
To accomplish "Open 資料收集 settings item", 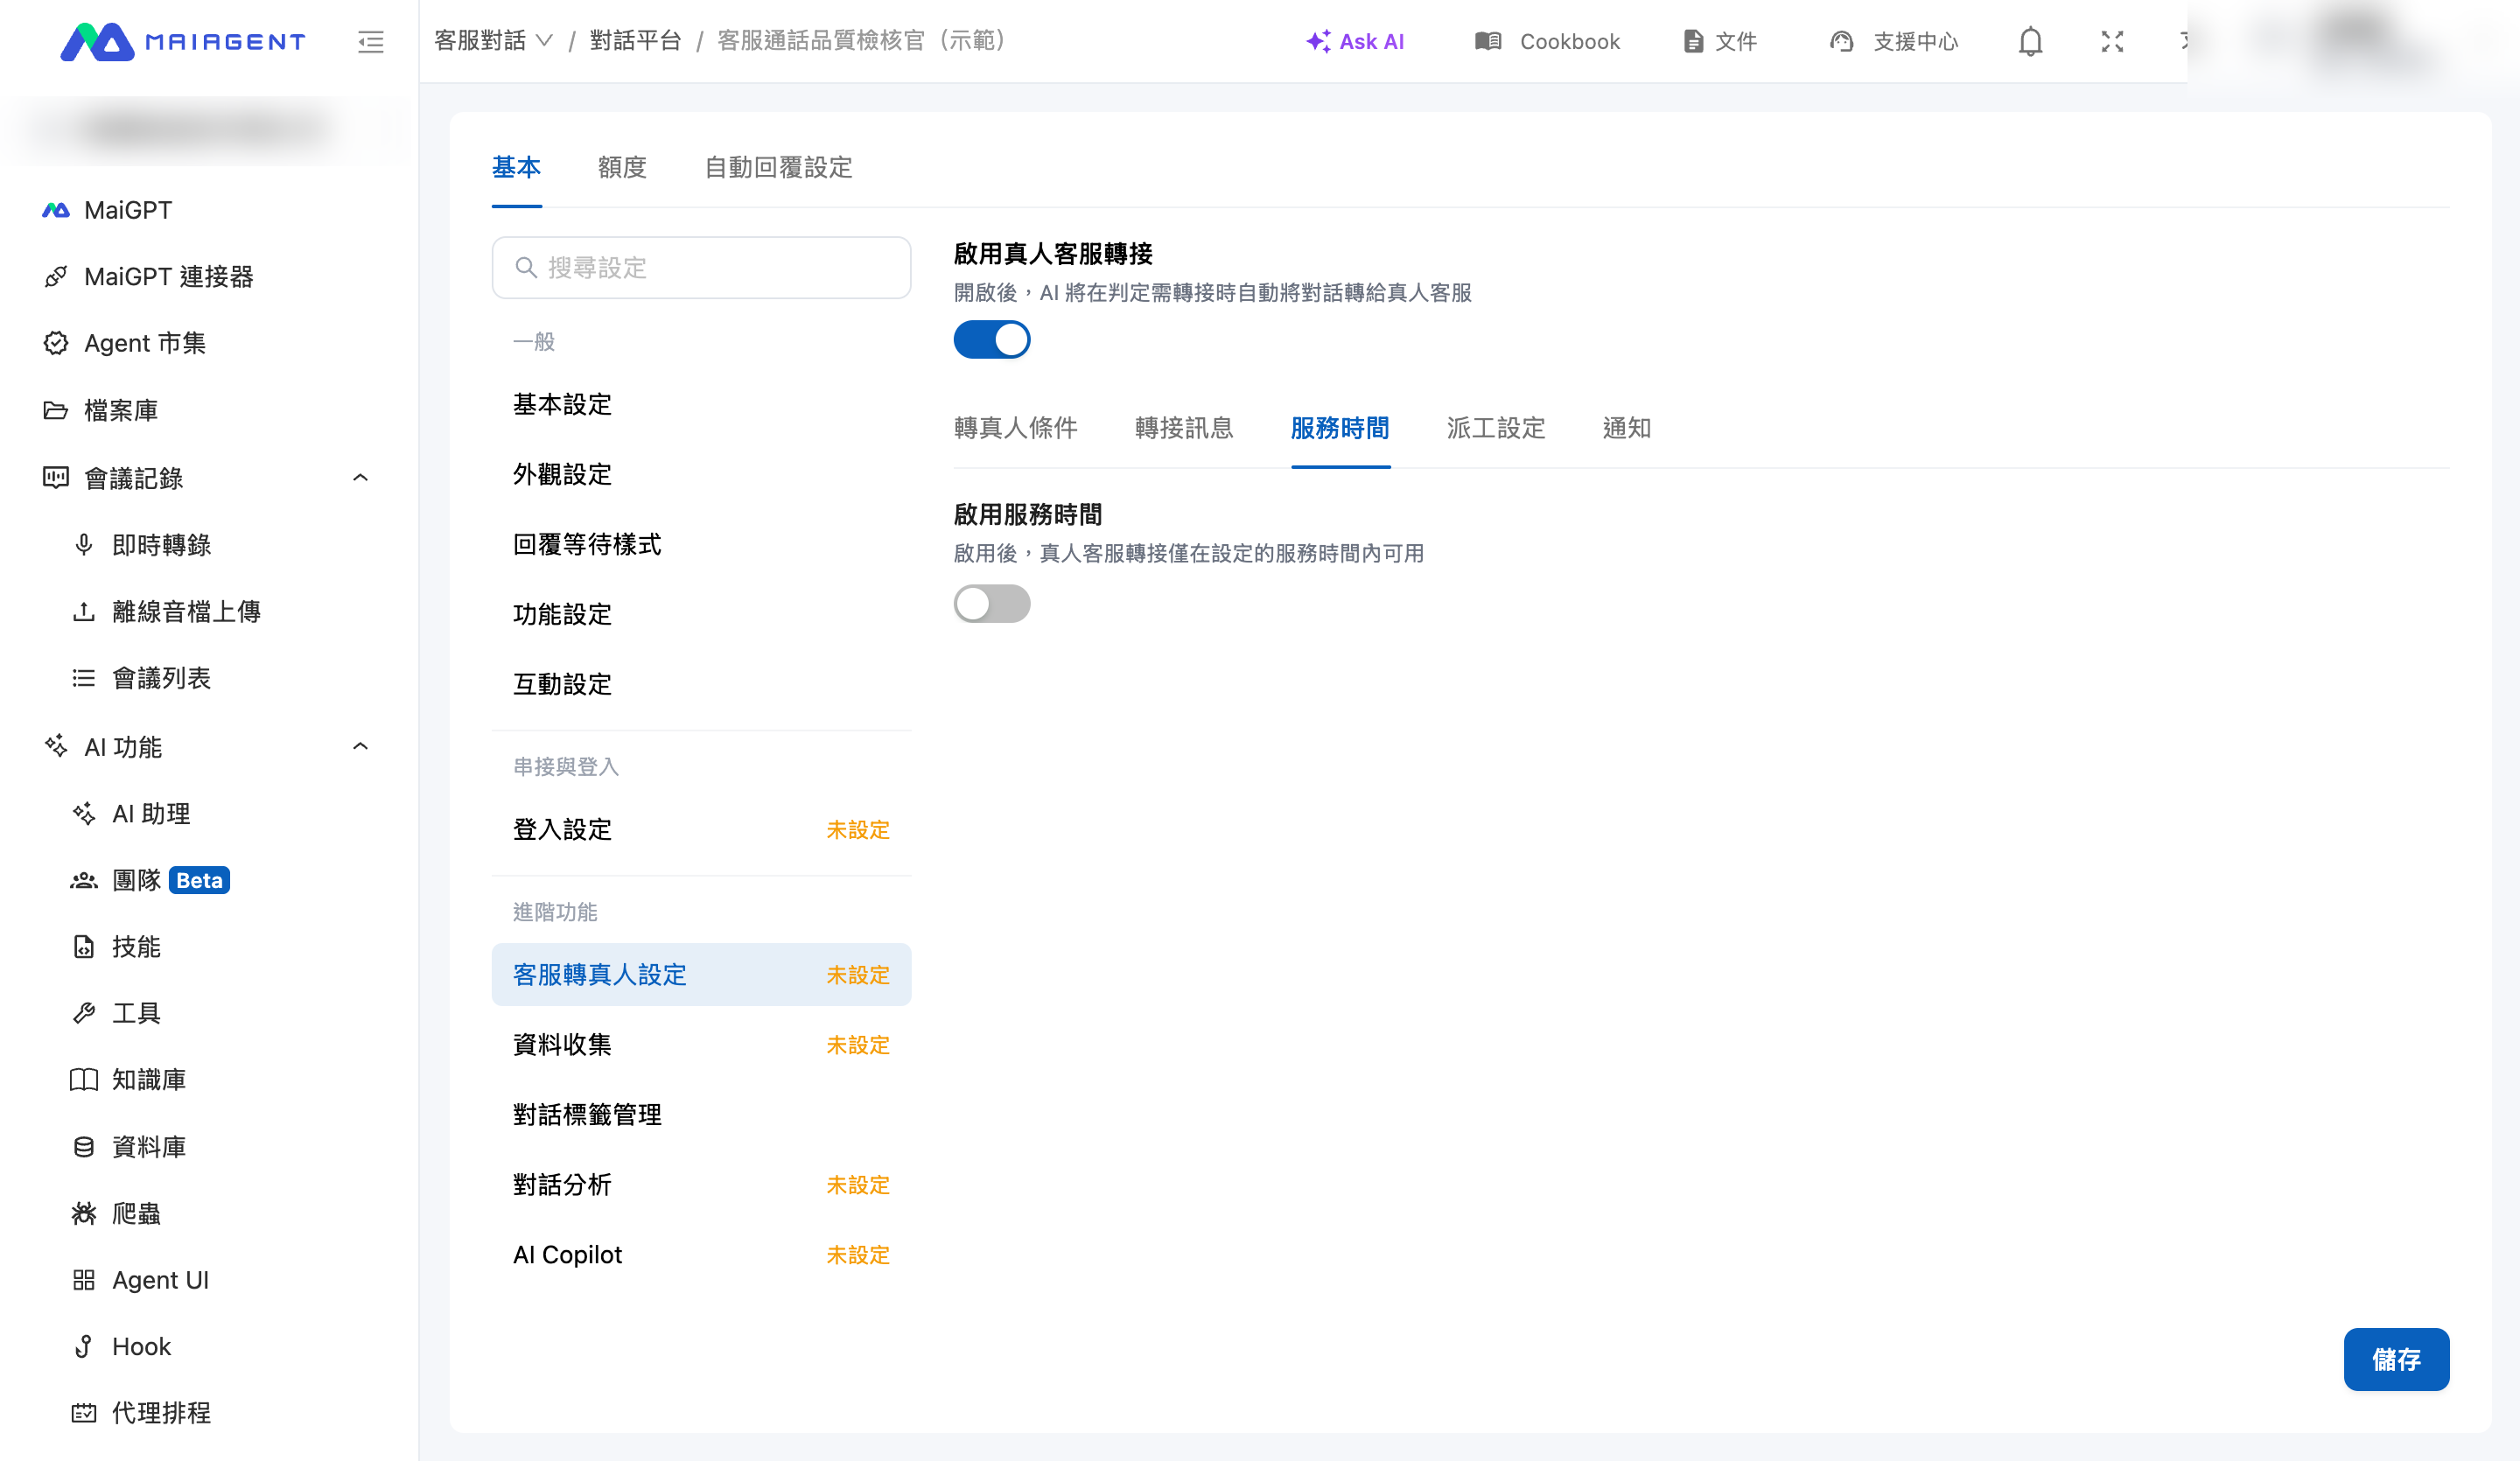I will [701, 1045].
